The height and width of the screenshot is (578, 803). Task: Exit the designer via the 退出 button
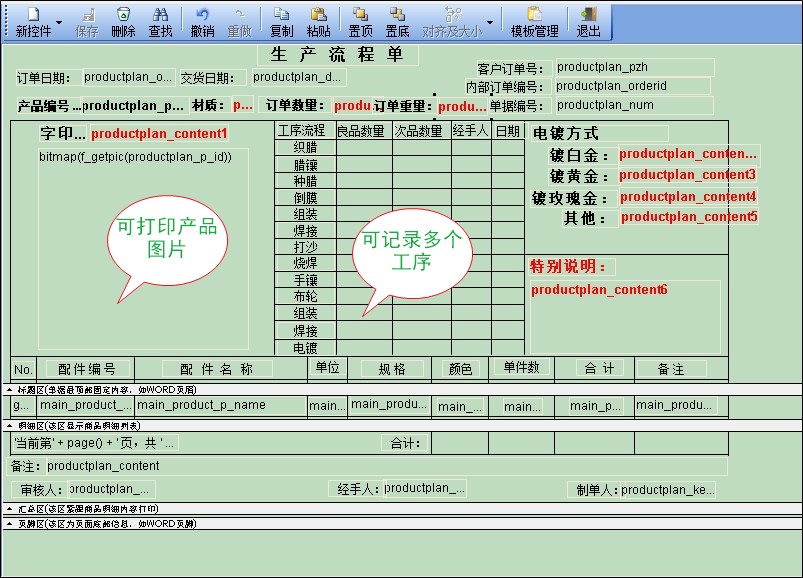589,21
